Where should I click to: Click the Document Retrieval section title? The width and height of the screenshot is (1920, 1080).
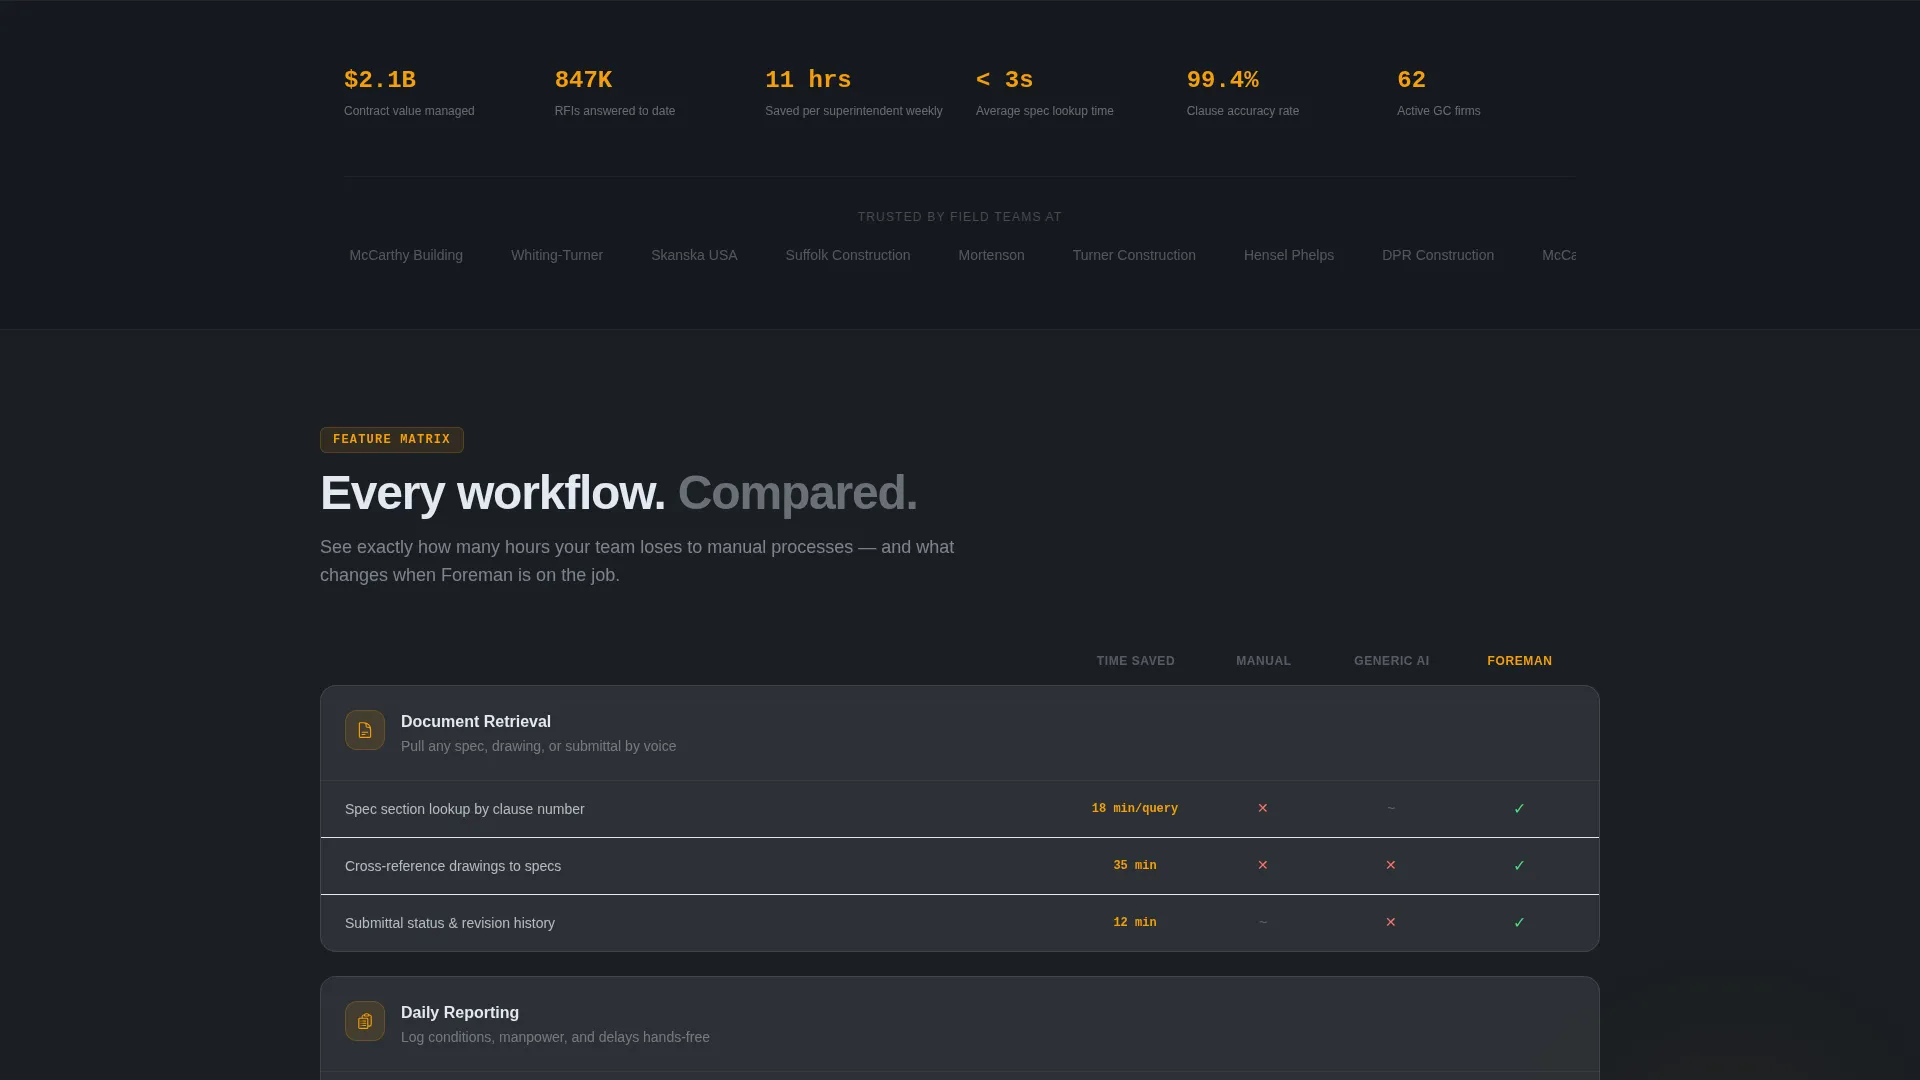(476, 721)
